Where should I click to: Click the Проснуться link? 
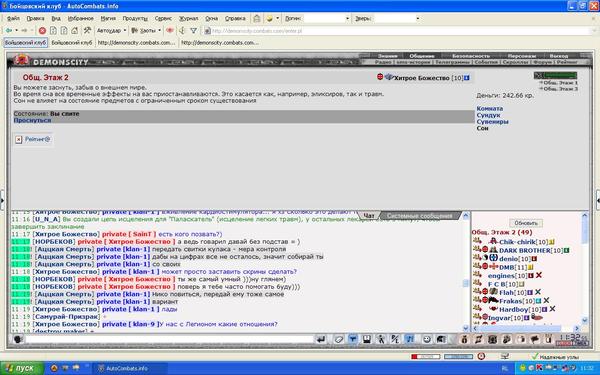tap(32, 120)
